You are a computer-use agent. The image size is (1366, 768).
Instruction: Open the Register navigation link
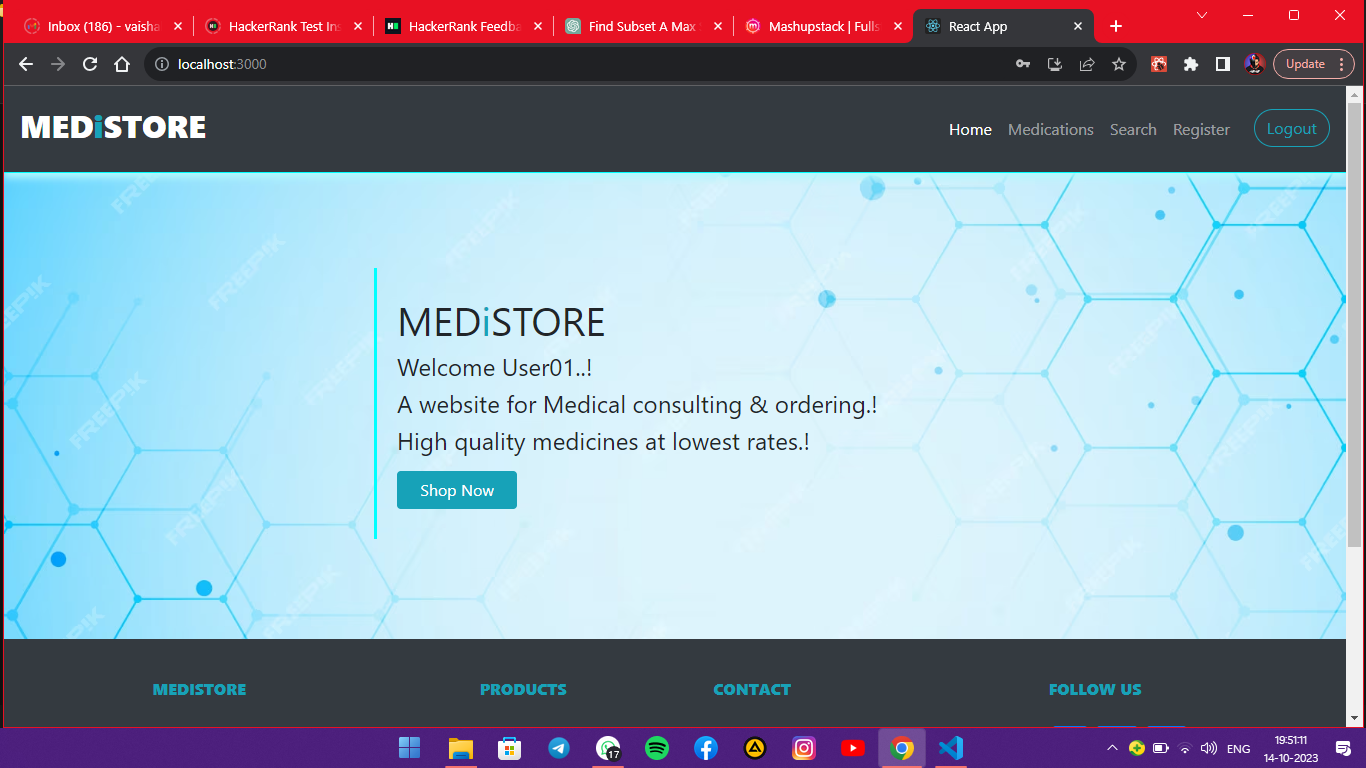(1201, 130)
